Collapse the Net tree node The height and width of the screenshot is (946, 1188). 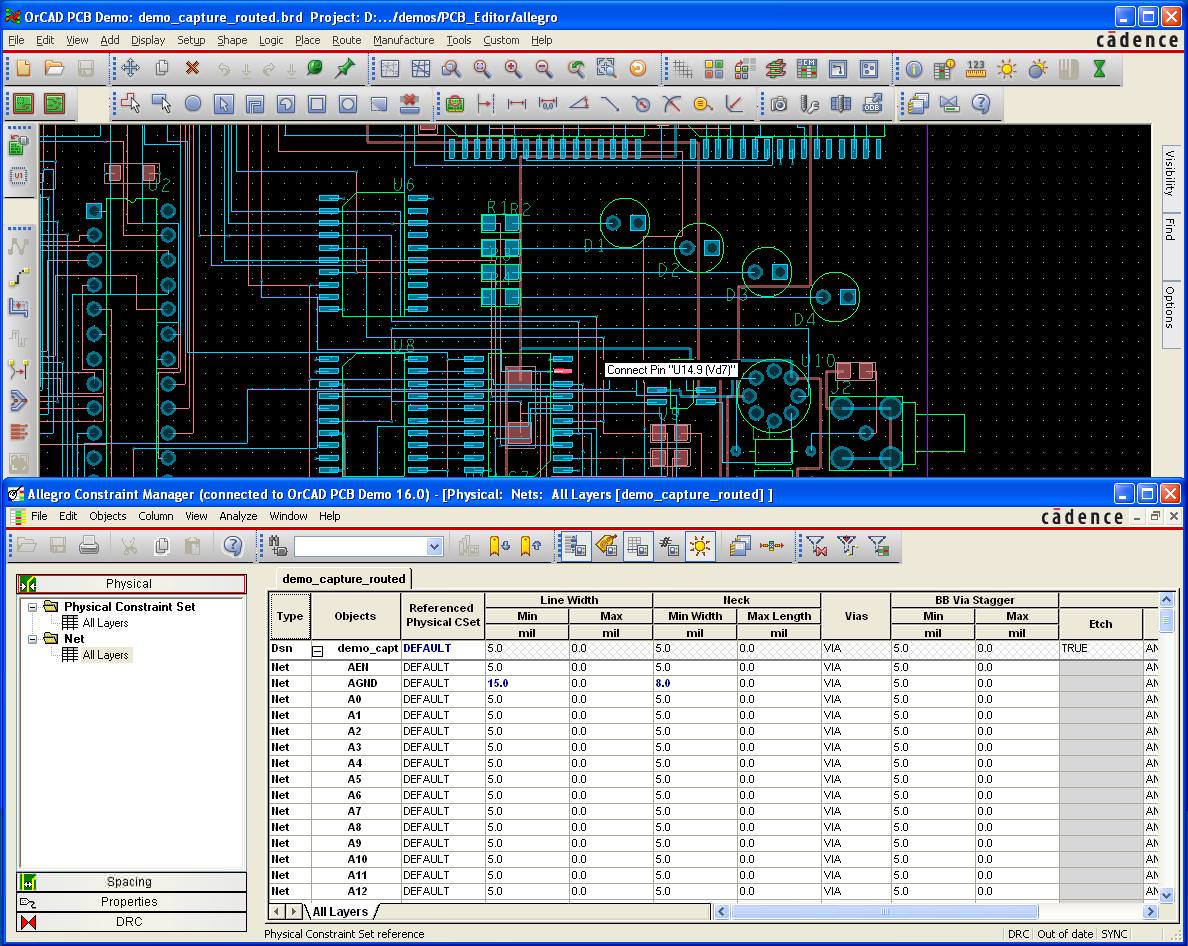pyautogui.click(x=33, y=638)
